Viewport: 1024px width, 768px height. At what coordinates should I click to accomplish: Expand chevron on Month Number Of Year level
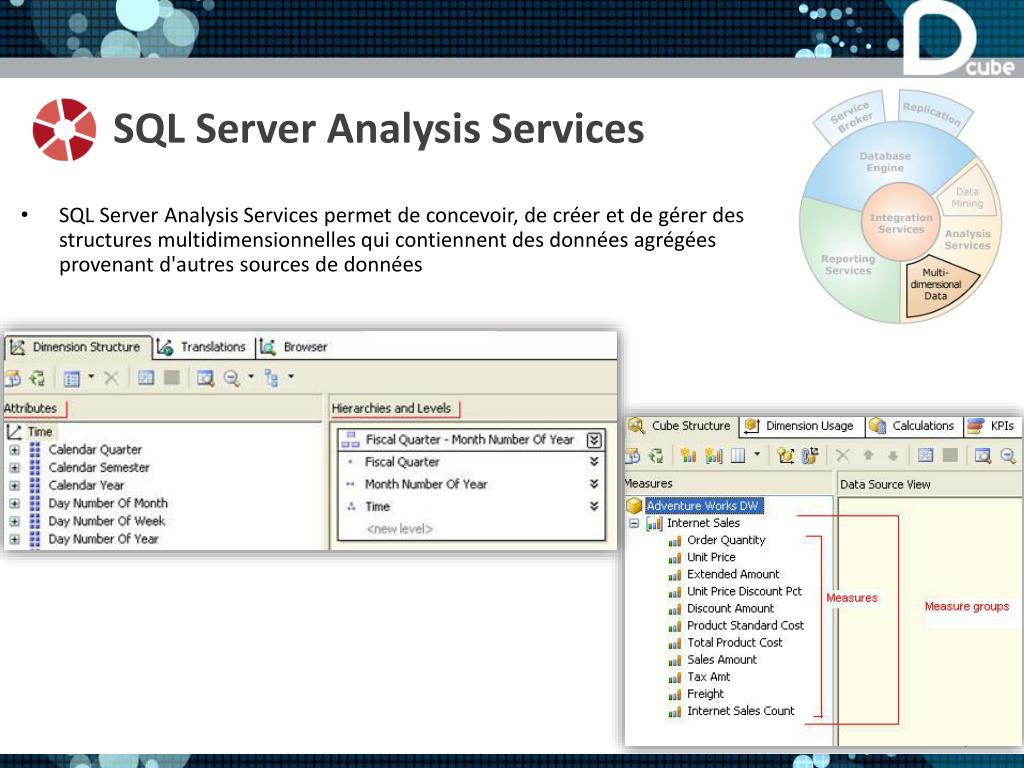coord(594,484)
